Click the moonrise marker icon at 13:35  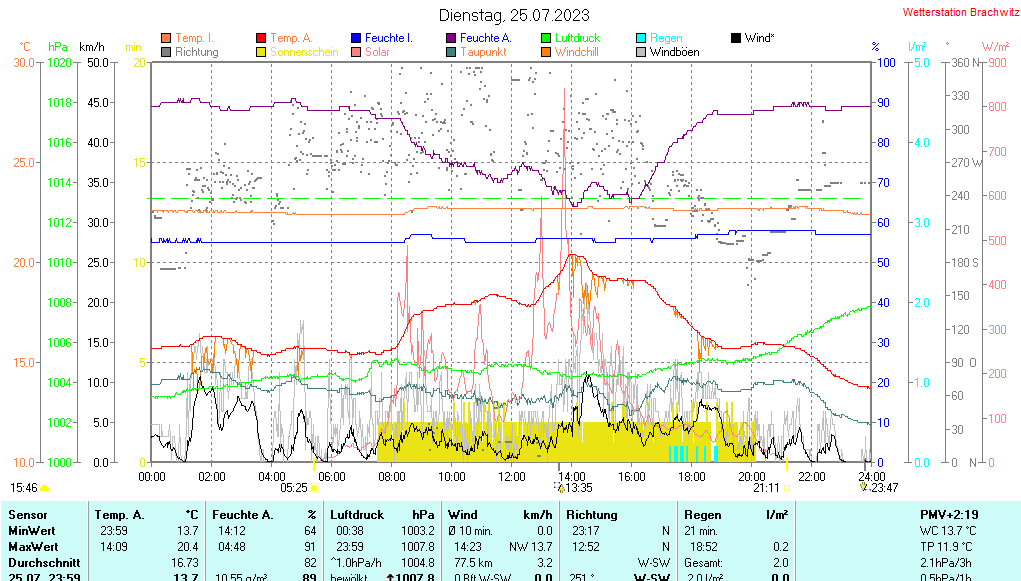click(558, 487)
